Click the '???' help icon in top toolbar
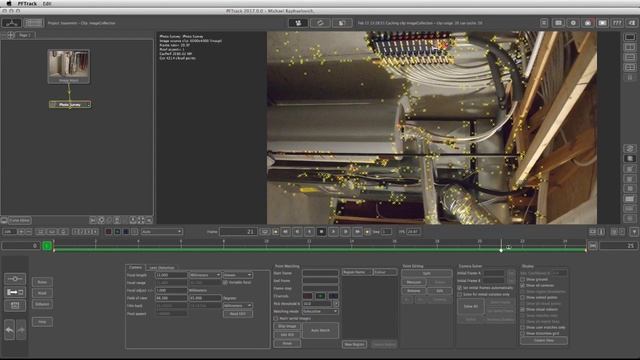 coord(617,23)
